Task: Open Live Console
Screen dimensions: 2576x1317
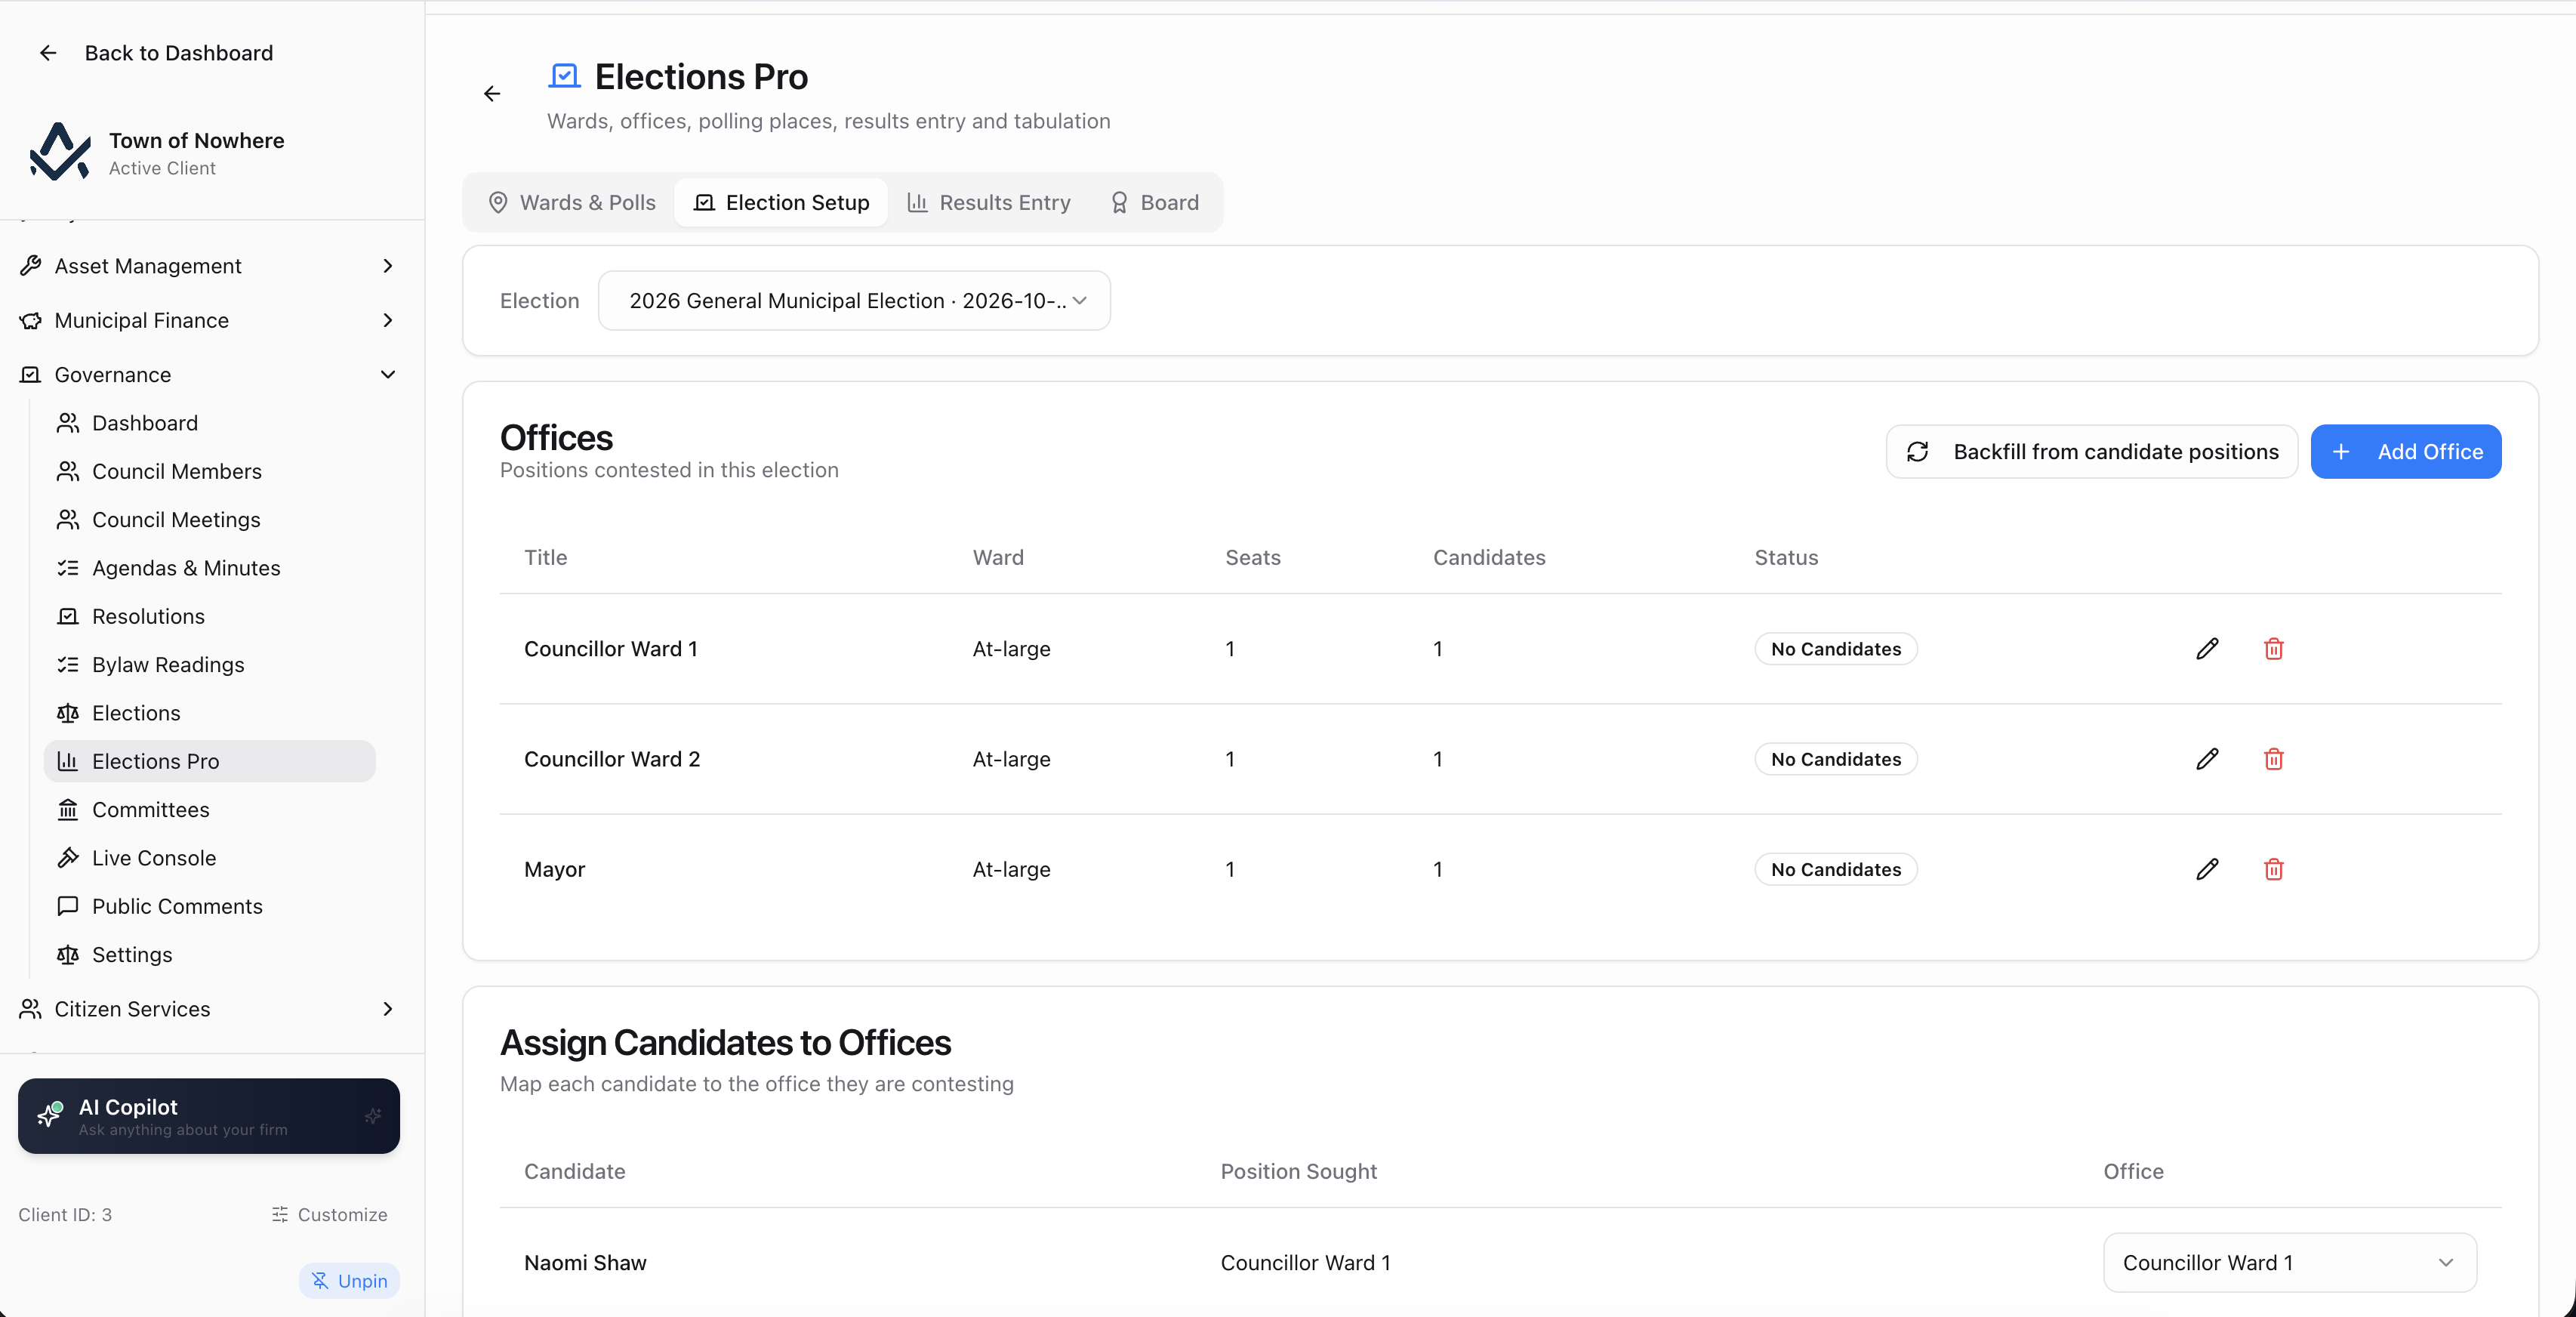Action: 210,858
